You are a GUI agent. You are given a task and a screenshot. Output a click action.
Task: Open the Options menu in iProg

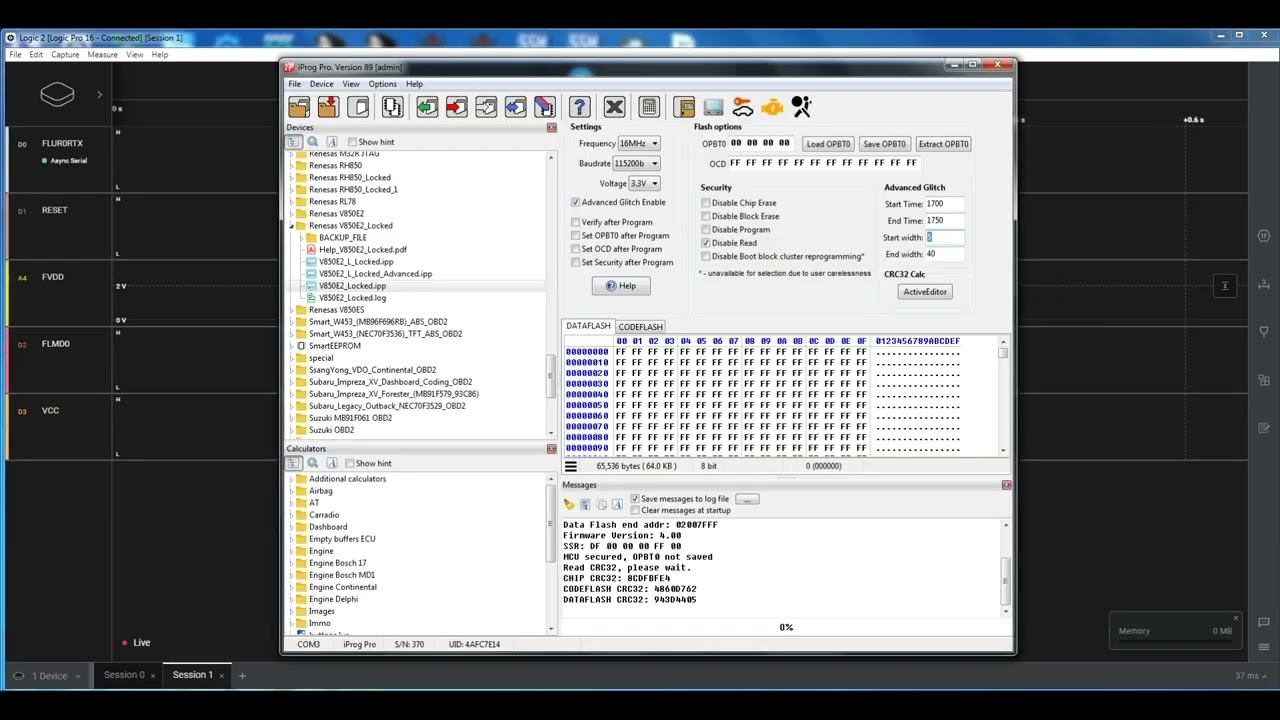pos(382,84)
